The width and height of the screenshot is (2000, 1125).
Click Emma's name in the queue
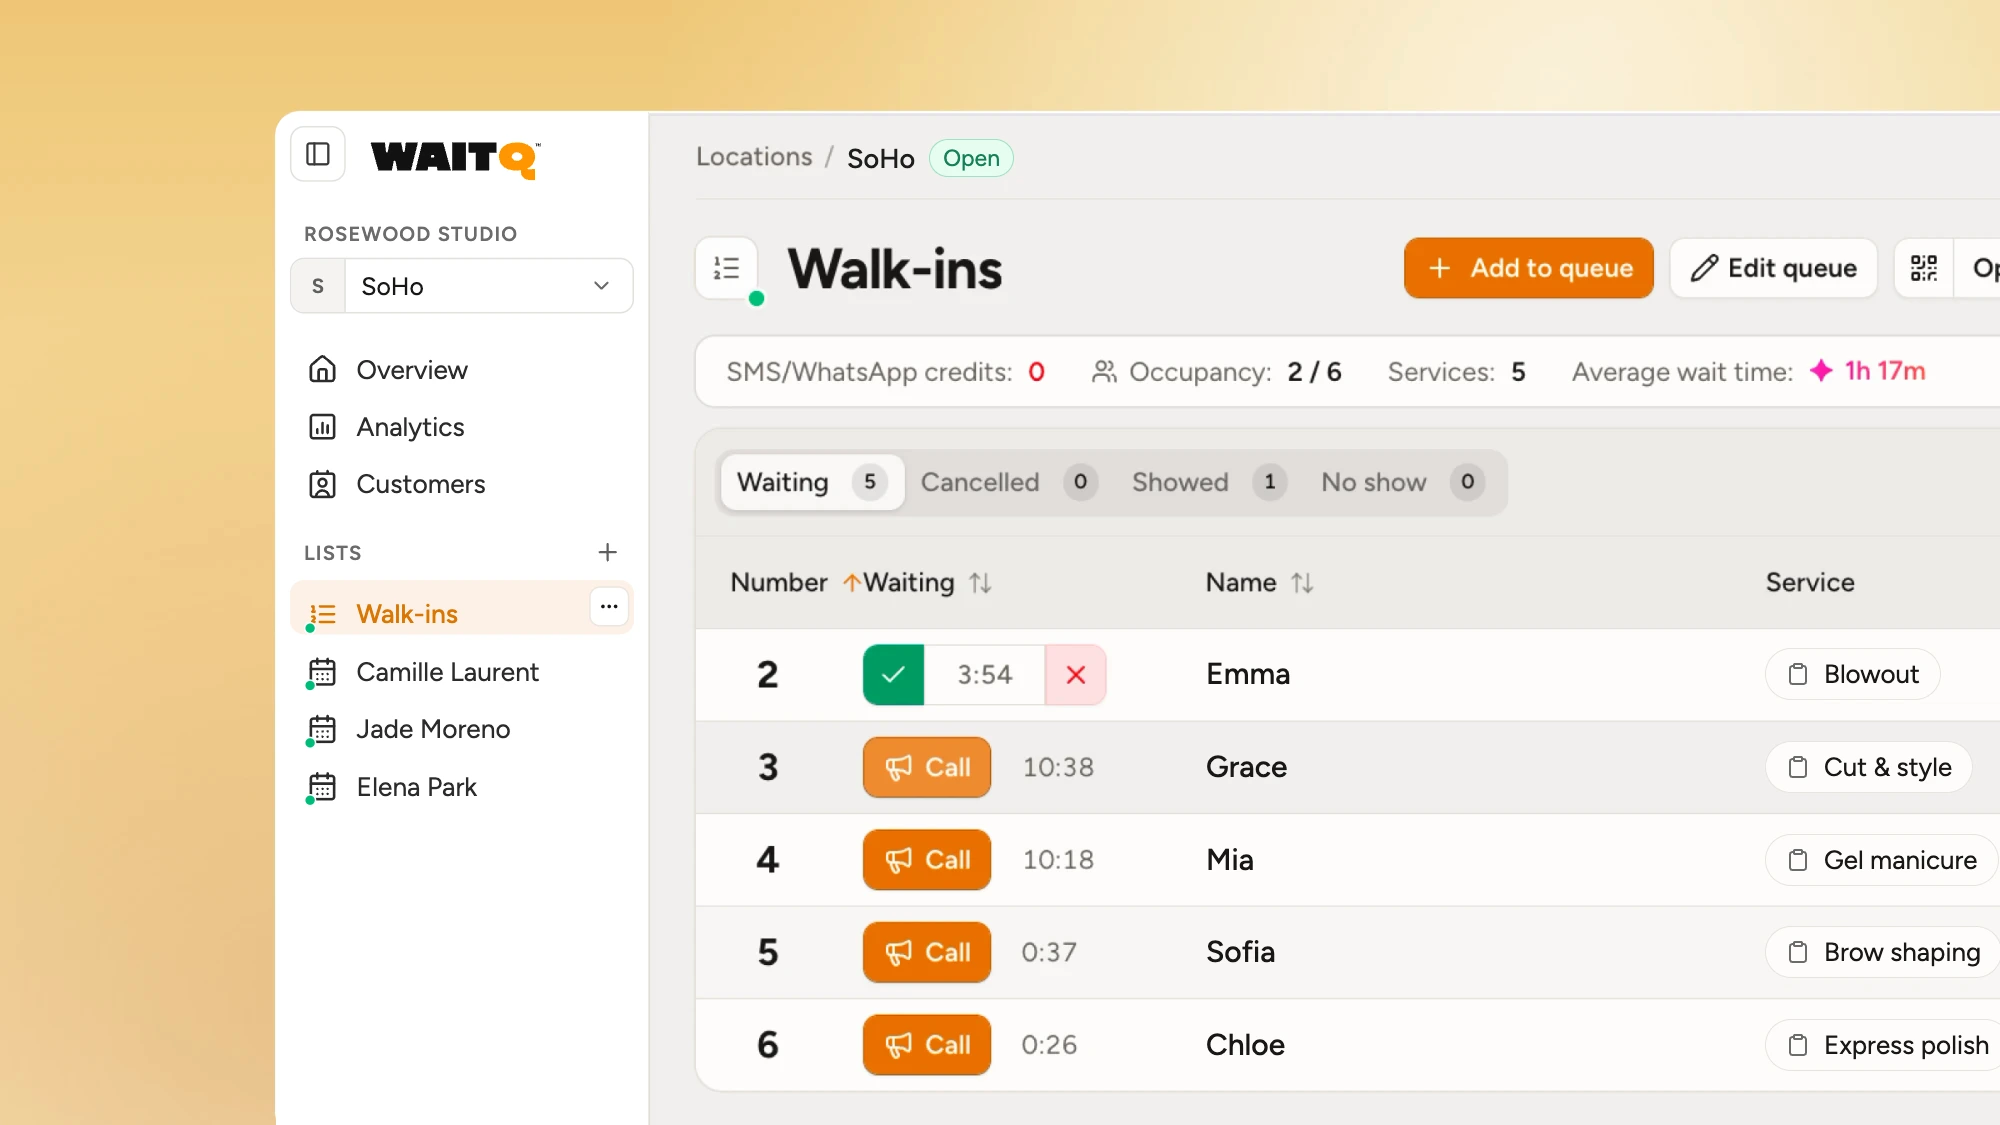[x=1248, y=674]
